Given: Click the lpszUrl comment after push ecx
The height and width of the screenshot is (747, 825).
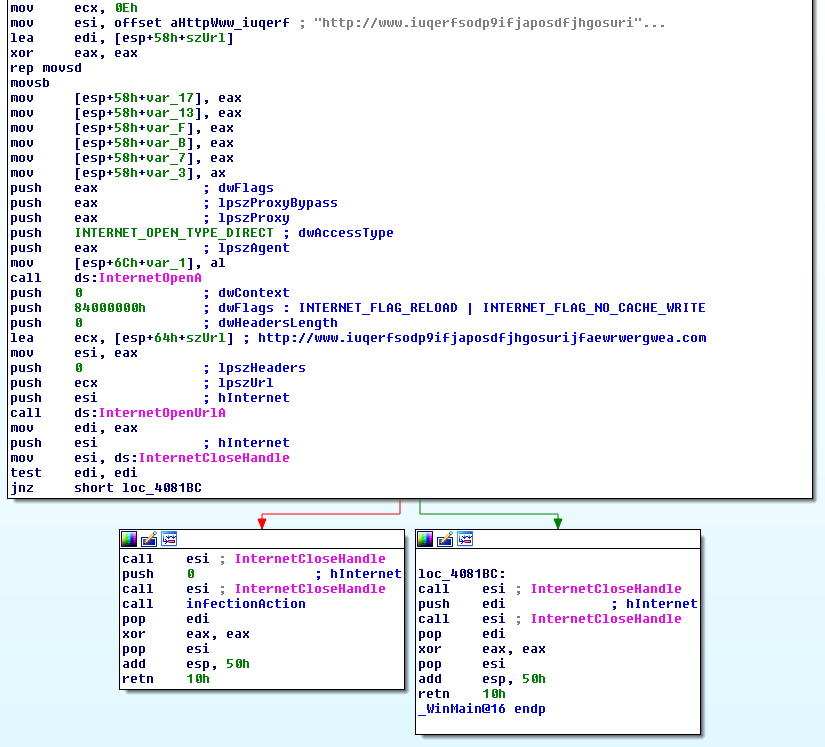Looking at the screenshot, I should point(246,383).
